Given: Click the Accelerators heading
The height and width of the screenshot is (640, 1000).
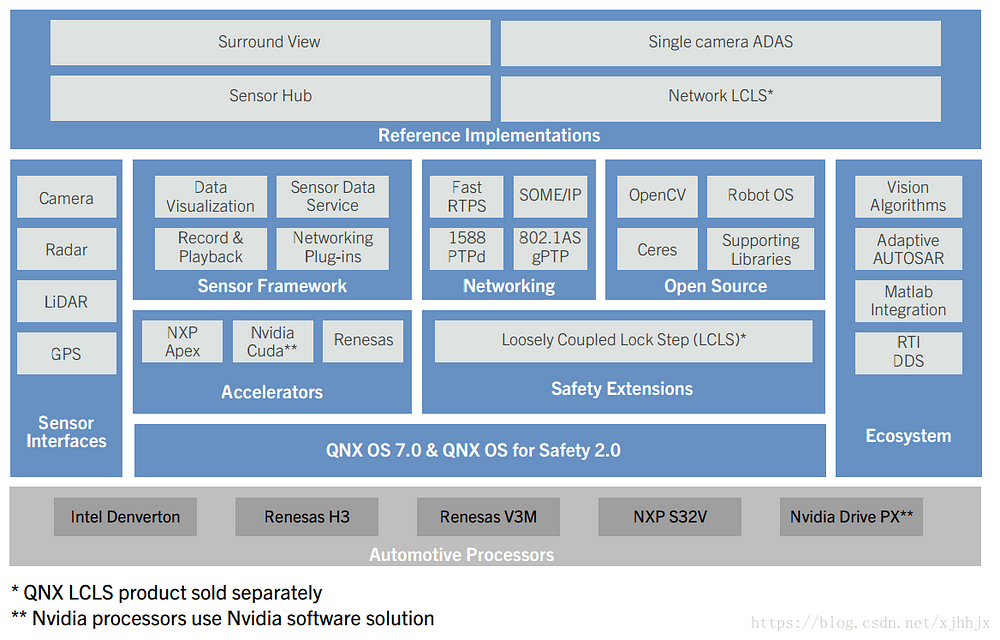Looking at the screenshot, I should [272, 392].
